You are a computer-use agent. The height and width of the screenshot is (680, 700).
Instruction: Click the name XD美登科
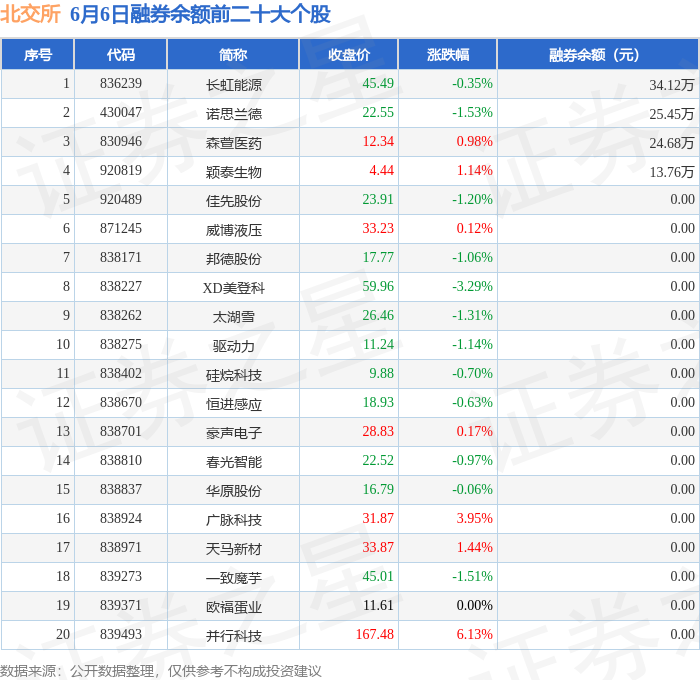[233, 288]
